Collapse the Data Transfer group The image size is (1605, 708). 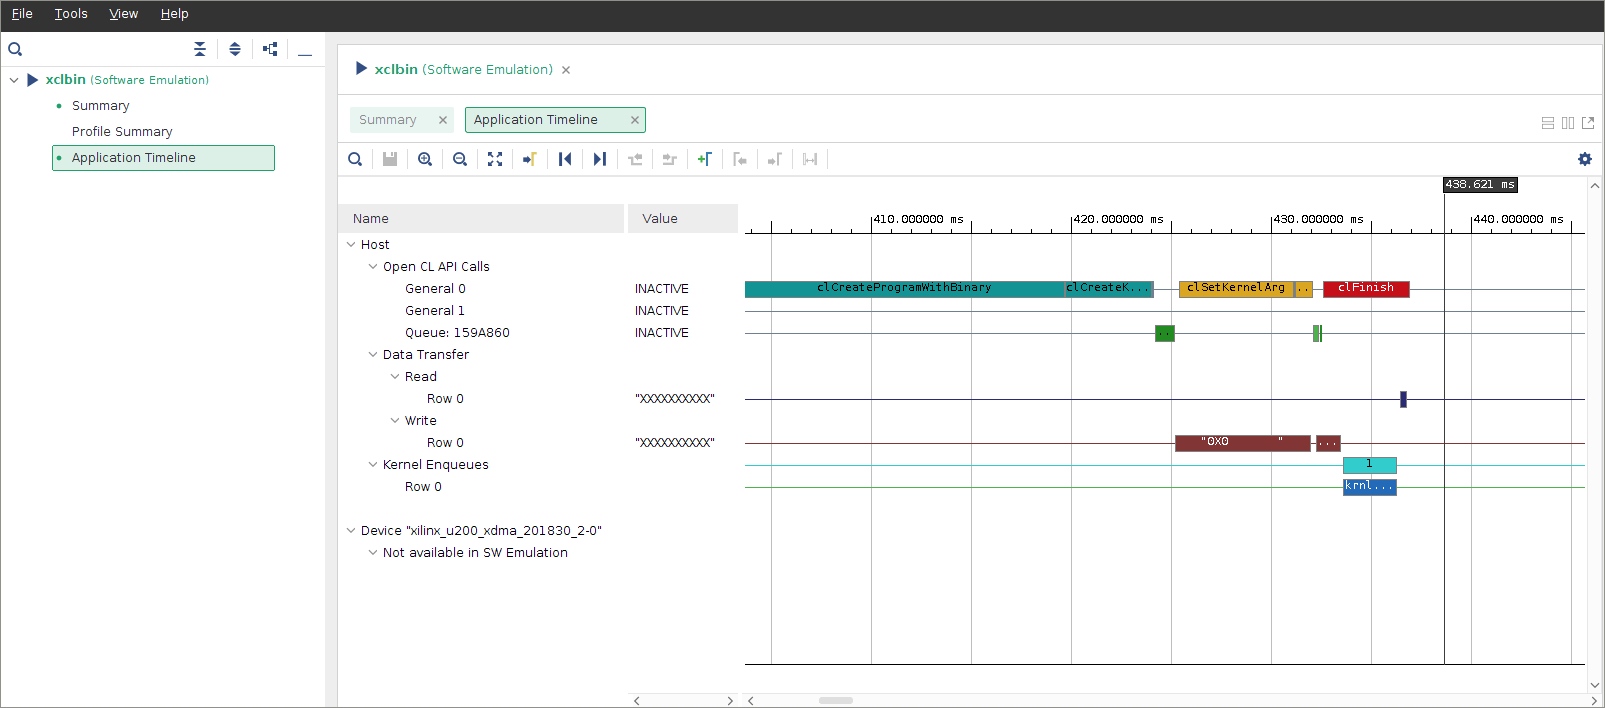point(373,355)
